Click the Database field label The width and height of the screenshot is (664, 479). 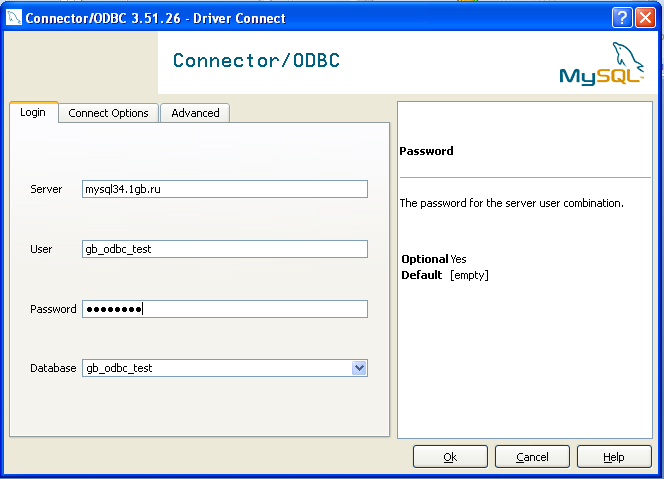(x=53, y=368)
